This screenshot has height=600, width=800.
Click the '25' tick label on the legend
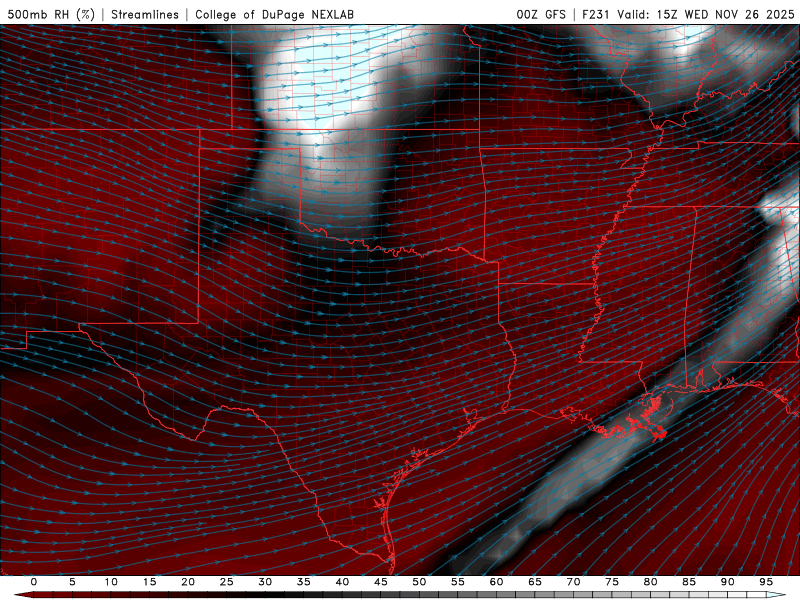tap(227, 582)
